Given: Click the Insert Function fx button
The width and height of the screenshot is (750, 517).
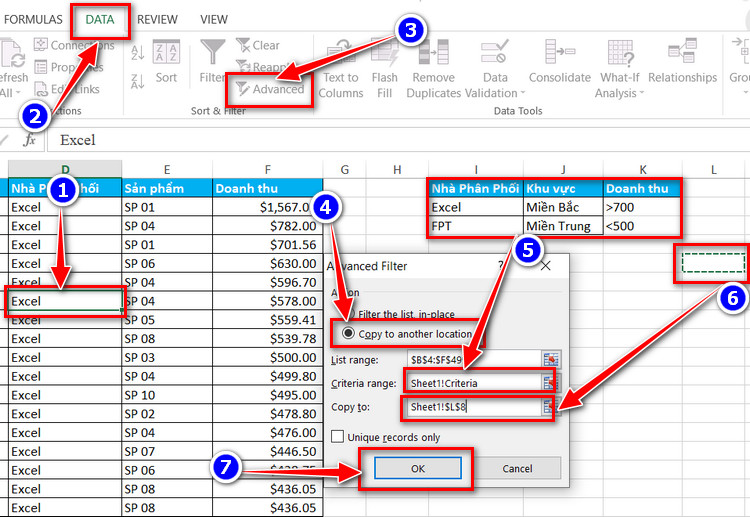Looking at the screenshot, I should click(x=30, y=140).
